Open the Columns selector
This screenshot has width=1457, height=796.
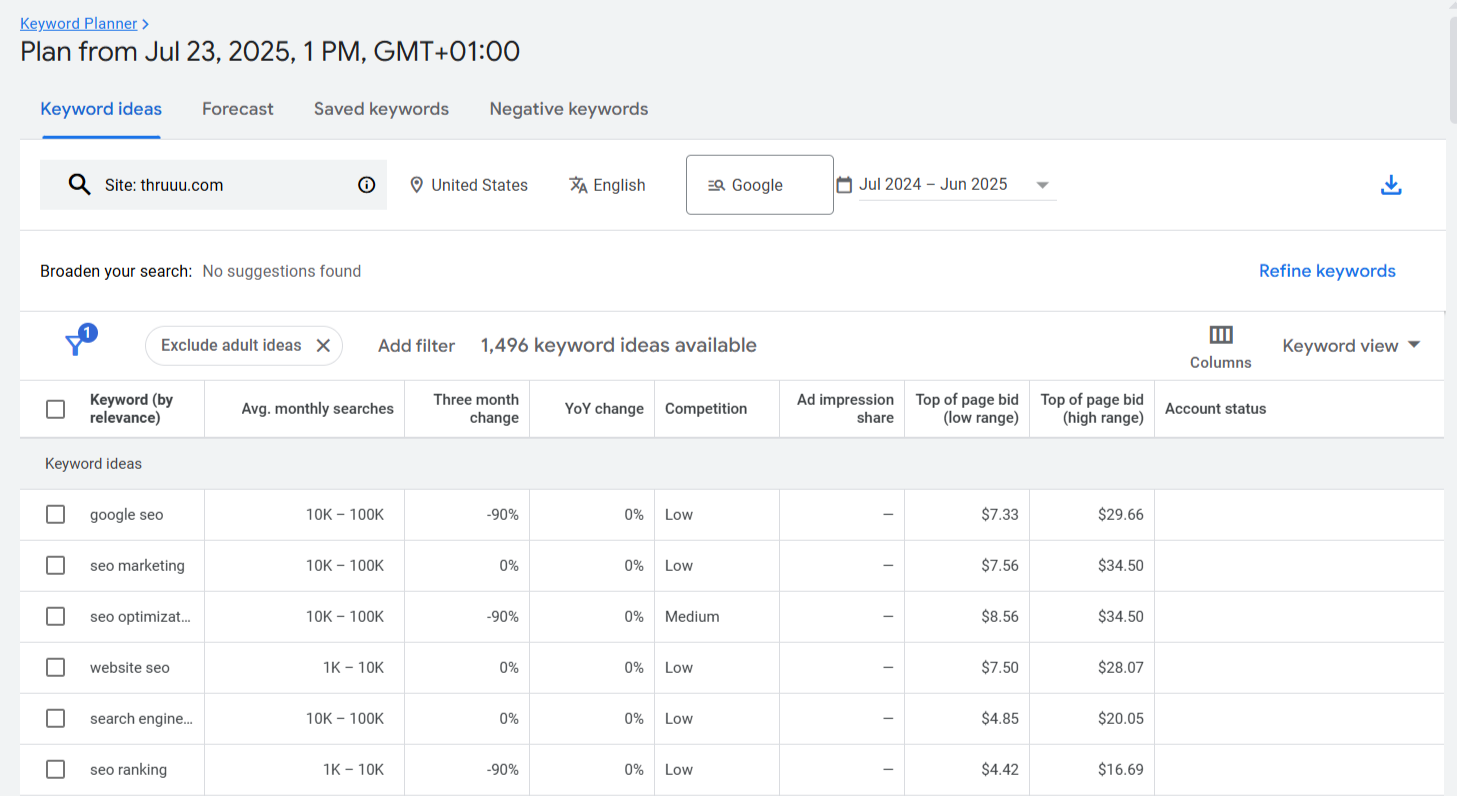point(1220,346)
